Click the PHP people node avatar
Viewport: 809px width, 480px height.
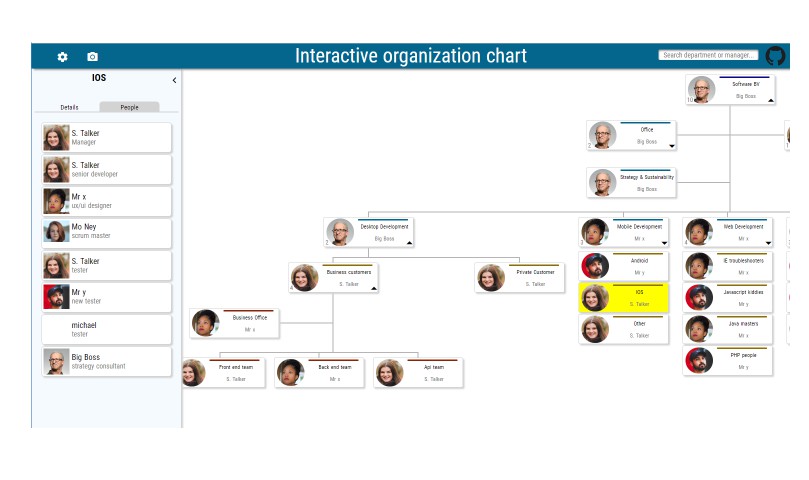click(x=700, y=361)
